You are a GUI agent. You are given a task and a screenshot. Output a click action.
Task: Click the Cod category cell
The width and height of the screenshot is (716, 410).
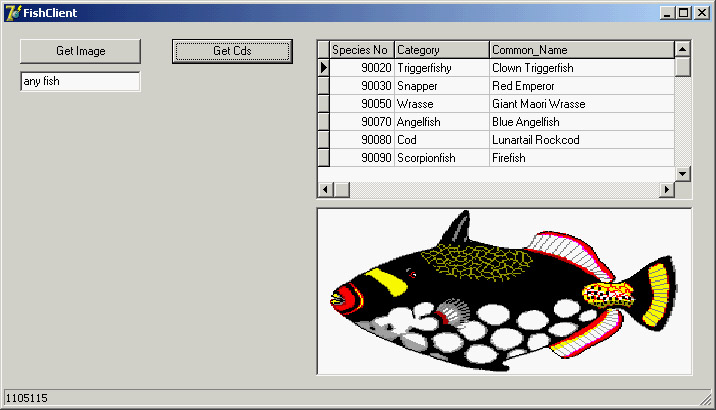441,140
